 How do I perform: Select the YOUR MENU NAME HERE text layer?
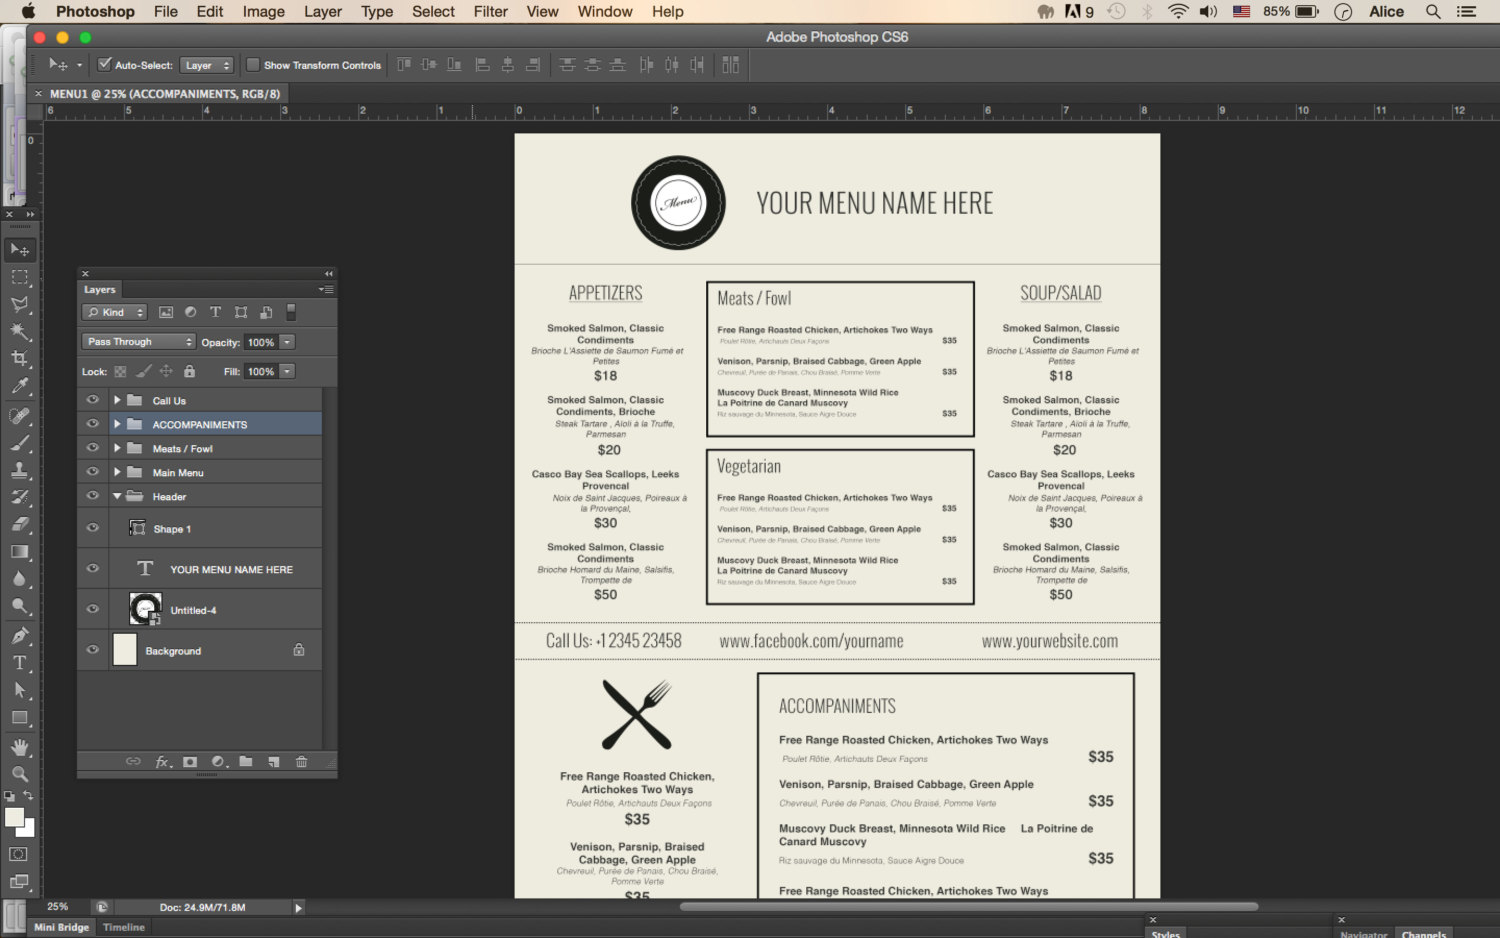pyautogui.click(x=231, y=569)
